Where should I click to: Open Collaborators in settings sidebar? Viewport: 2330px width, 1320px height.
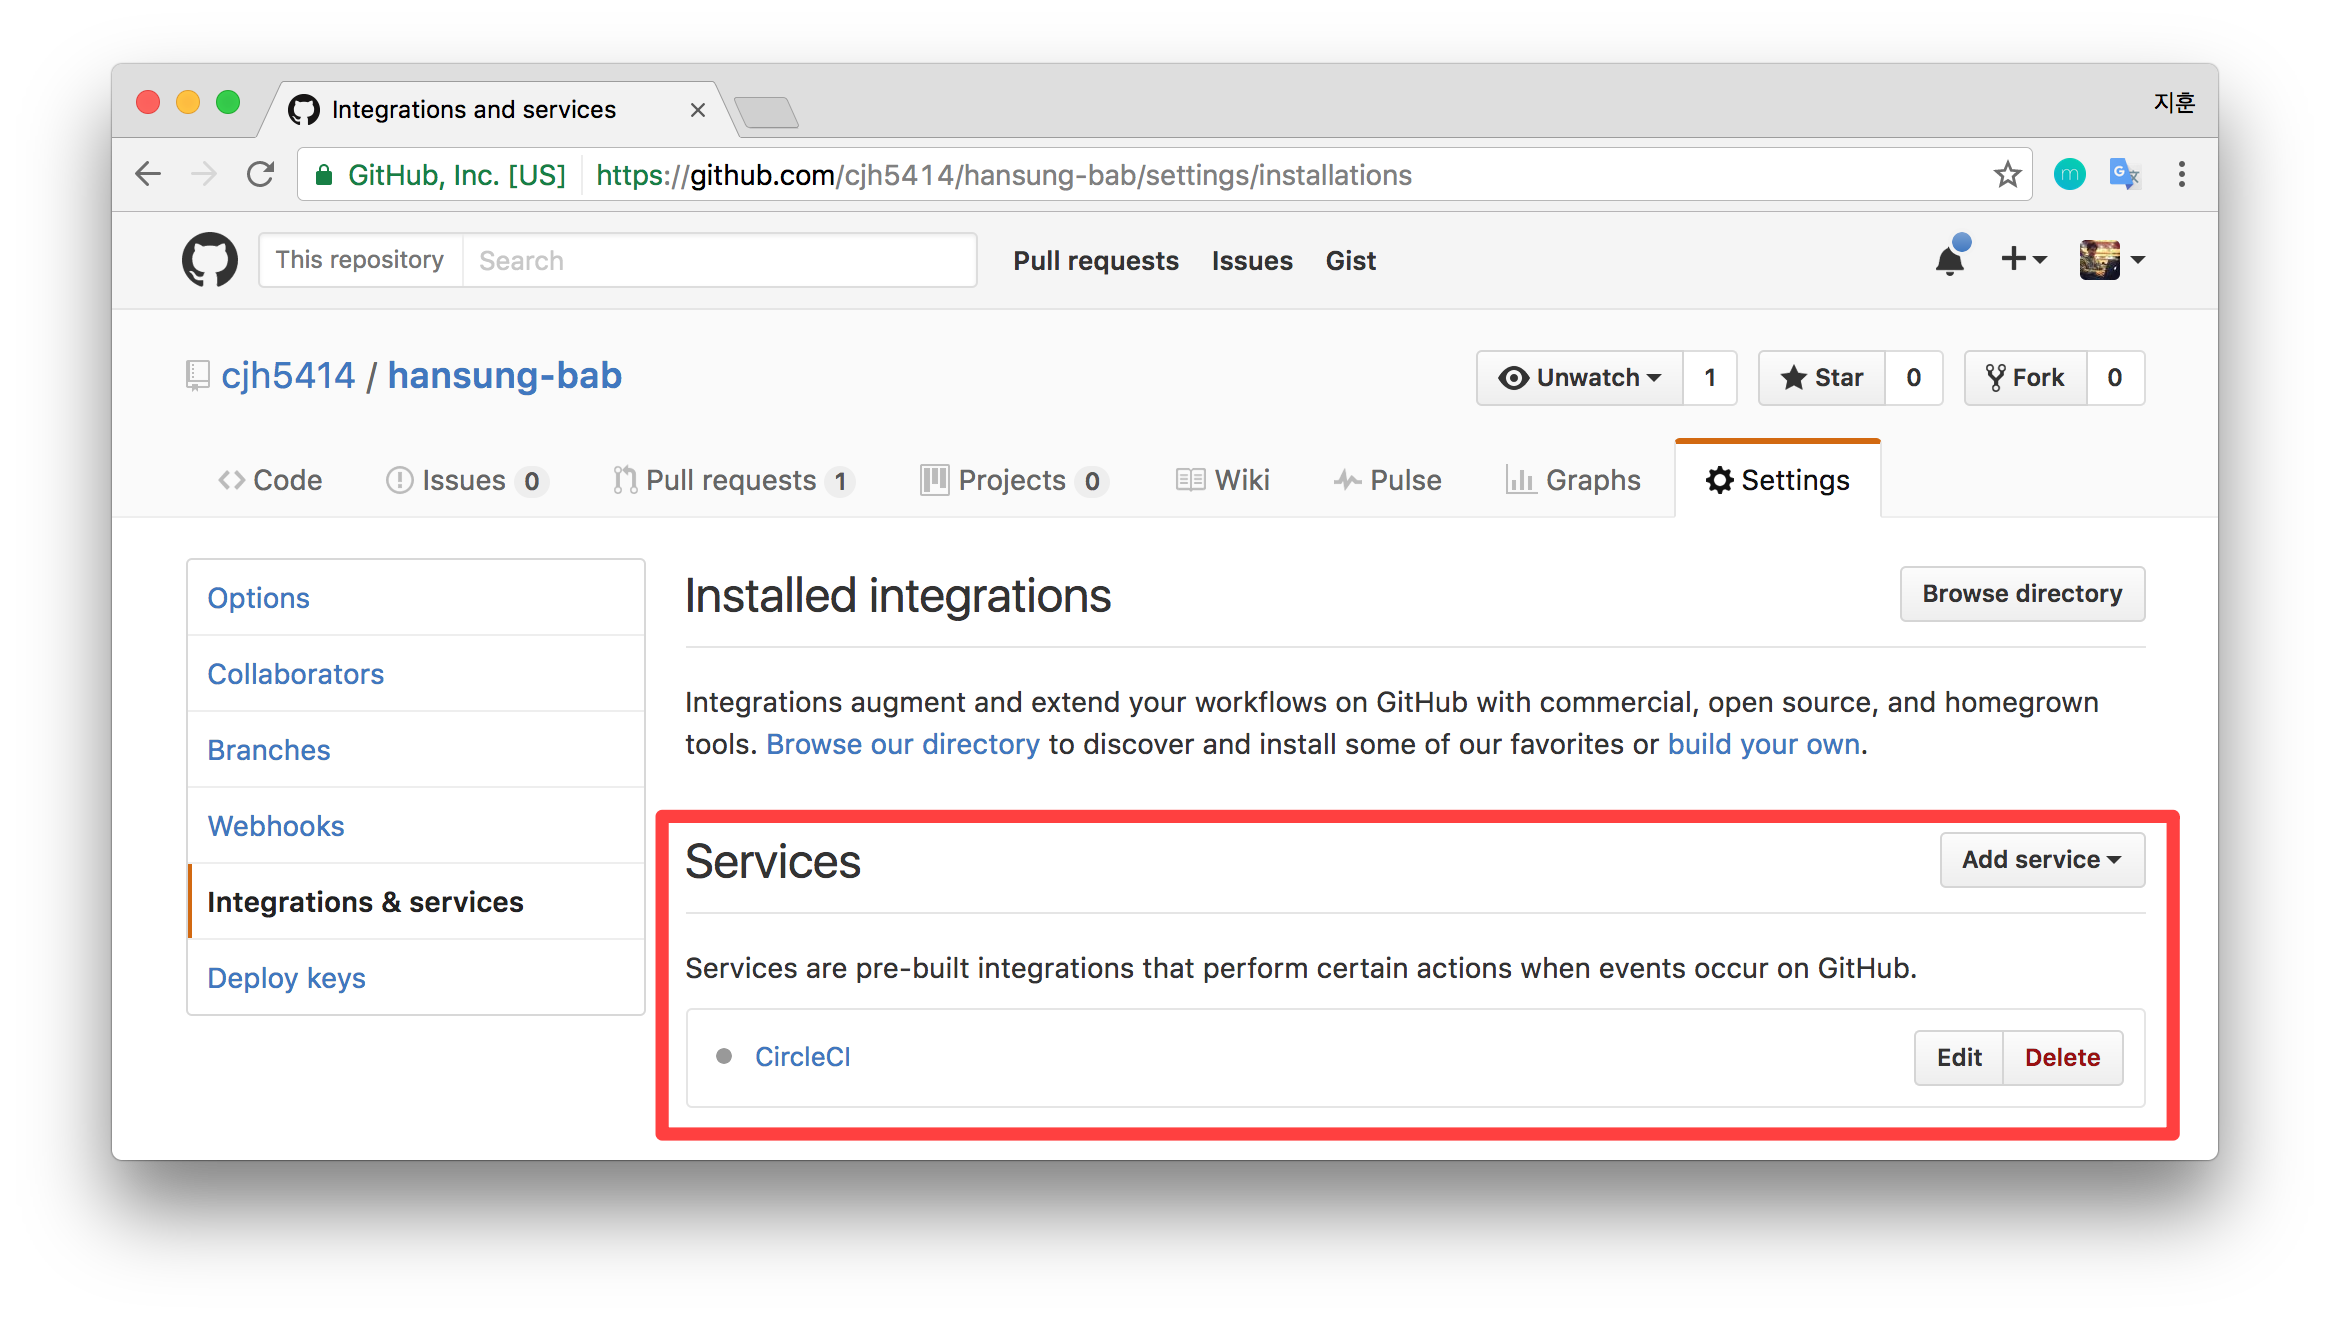pos(416,674)
